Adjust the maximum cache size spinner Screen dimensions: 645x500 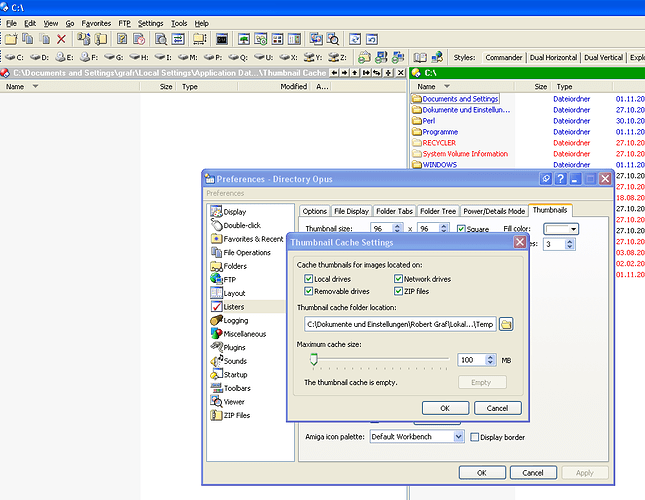click(x=490, y=360)
